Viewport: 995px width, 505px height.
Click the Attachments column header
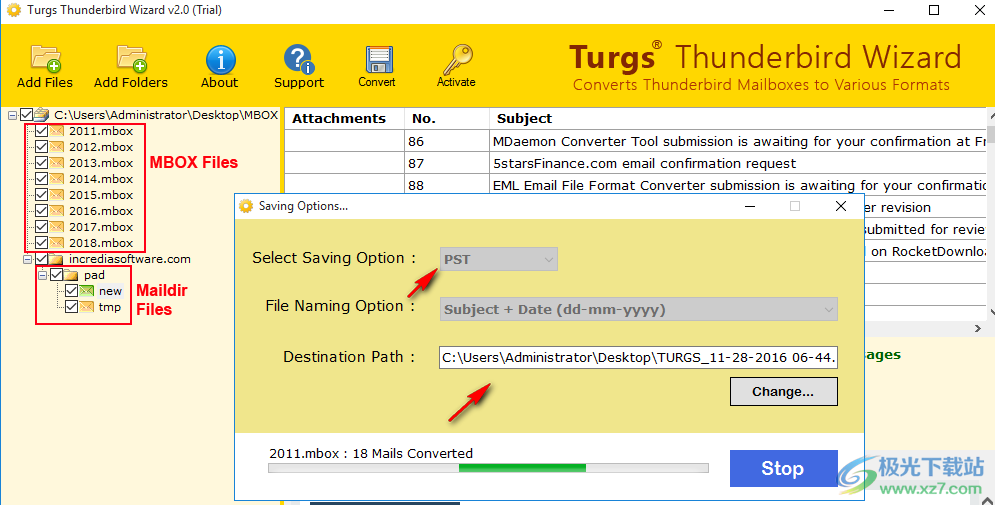[x=344, y=119]
